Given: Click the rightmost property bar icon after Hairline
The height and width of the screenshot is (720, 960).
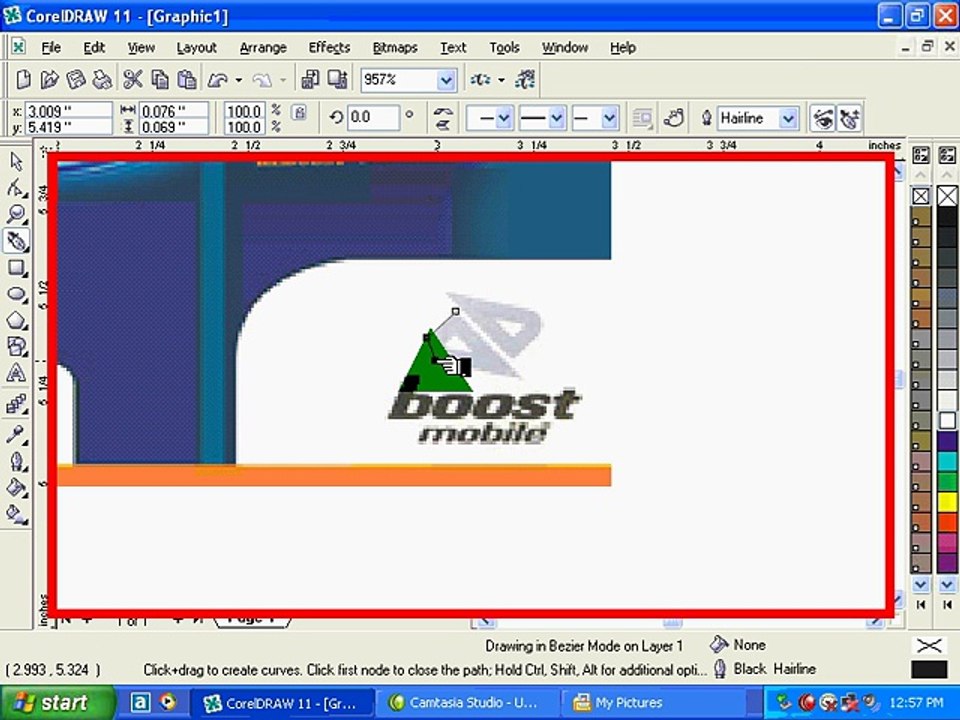Looking at the screenshot, I should 850,118.
